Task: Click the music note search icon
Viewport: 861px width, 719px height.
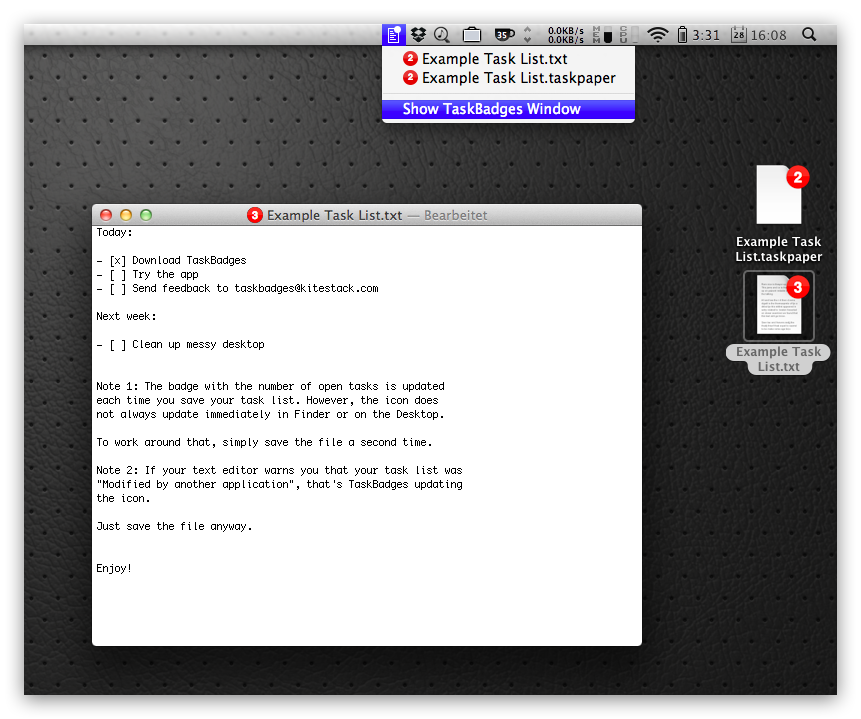Action: point(441,35)
